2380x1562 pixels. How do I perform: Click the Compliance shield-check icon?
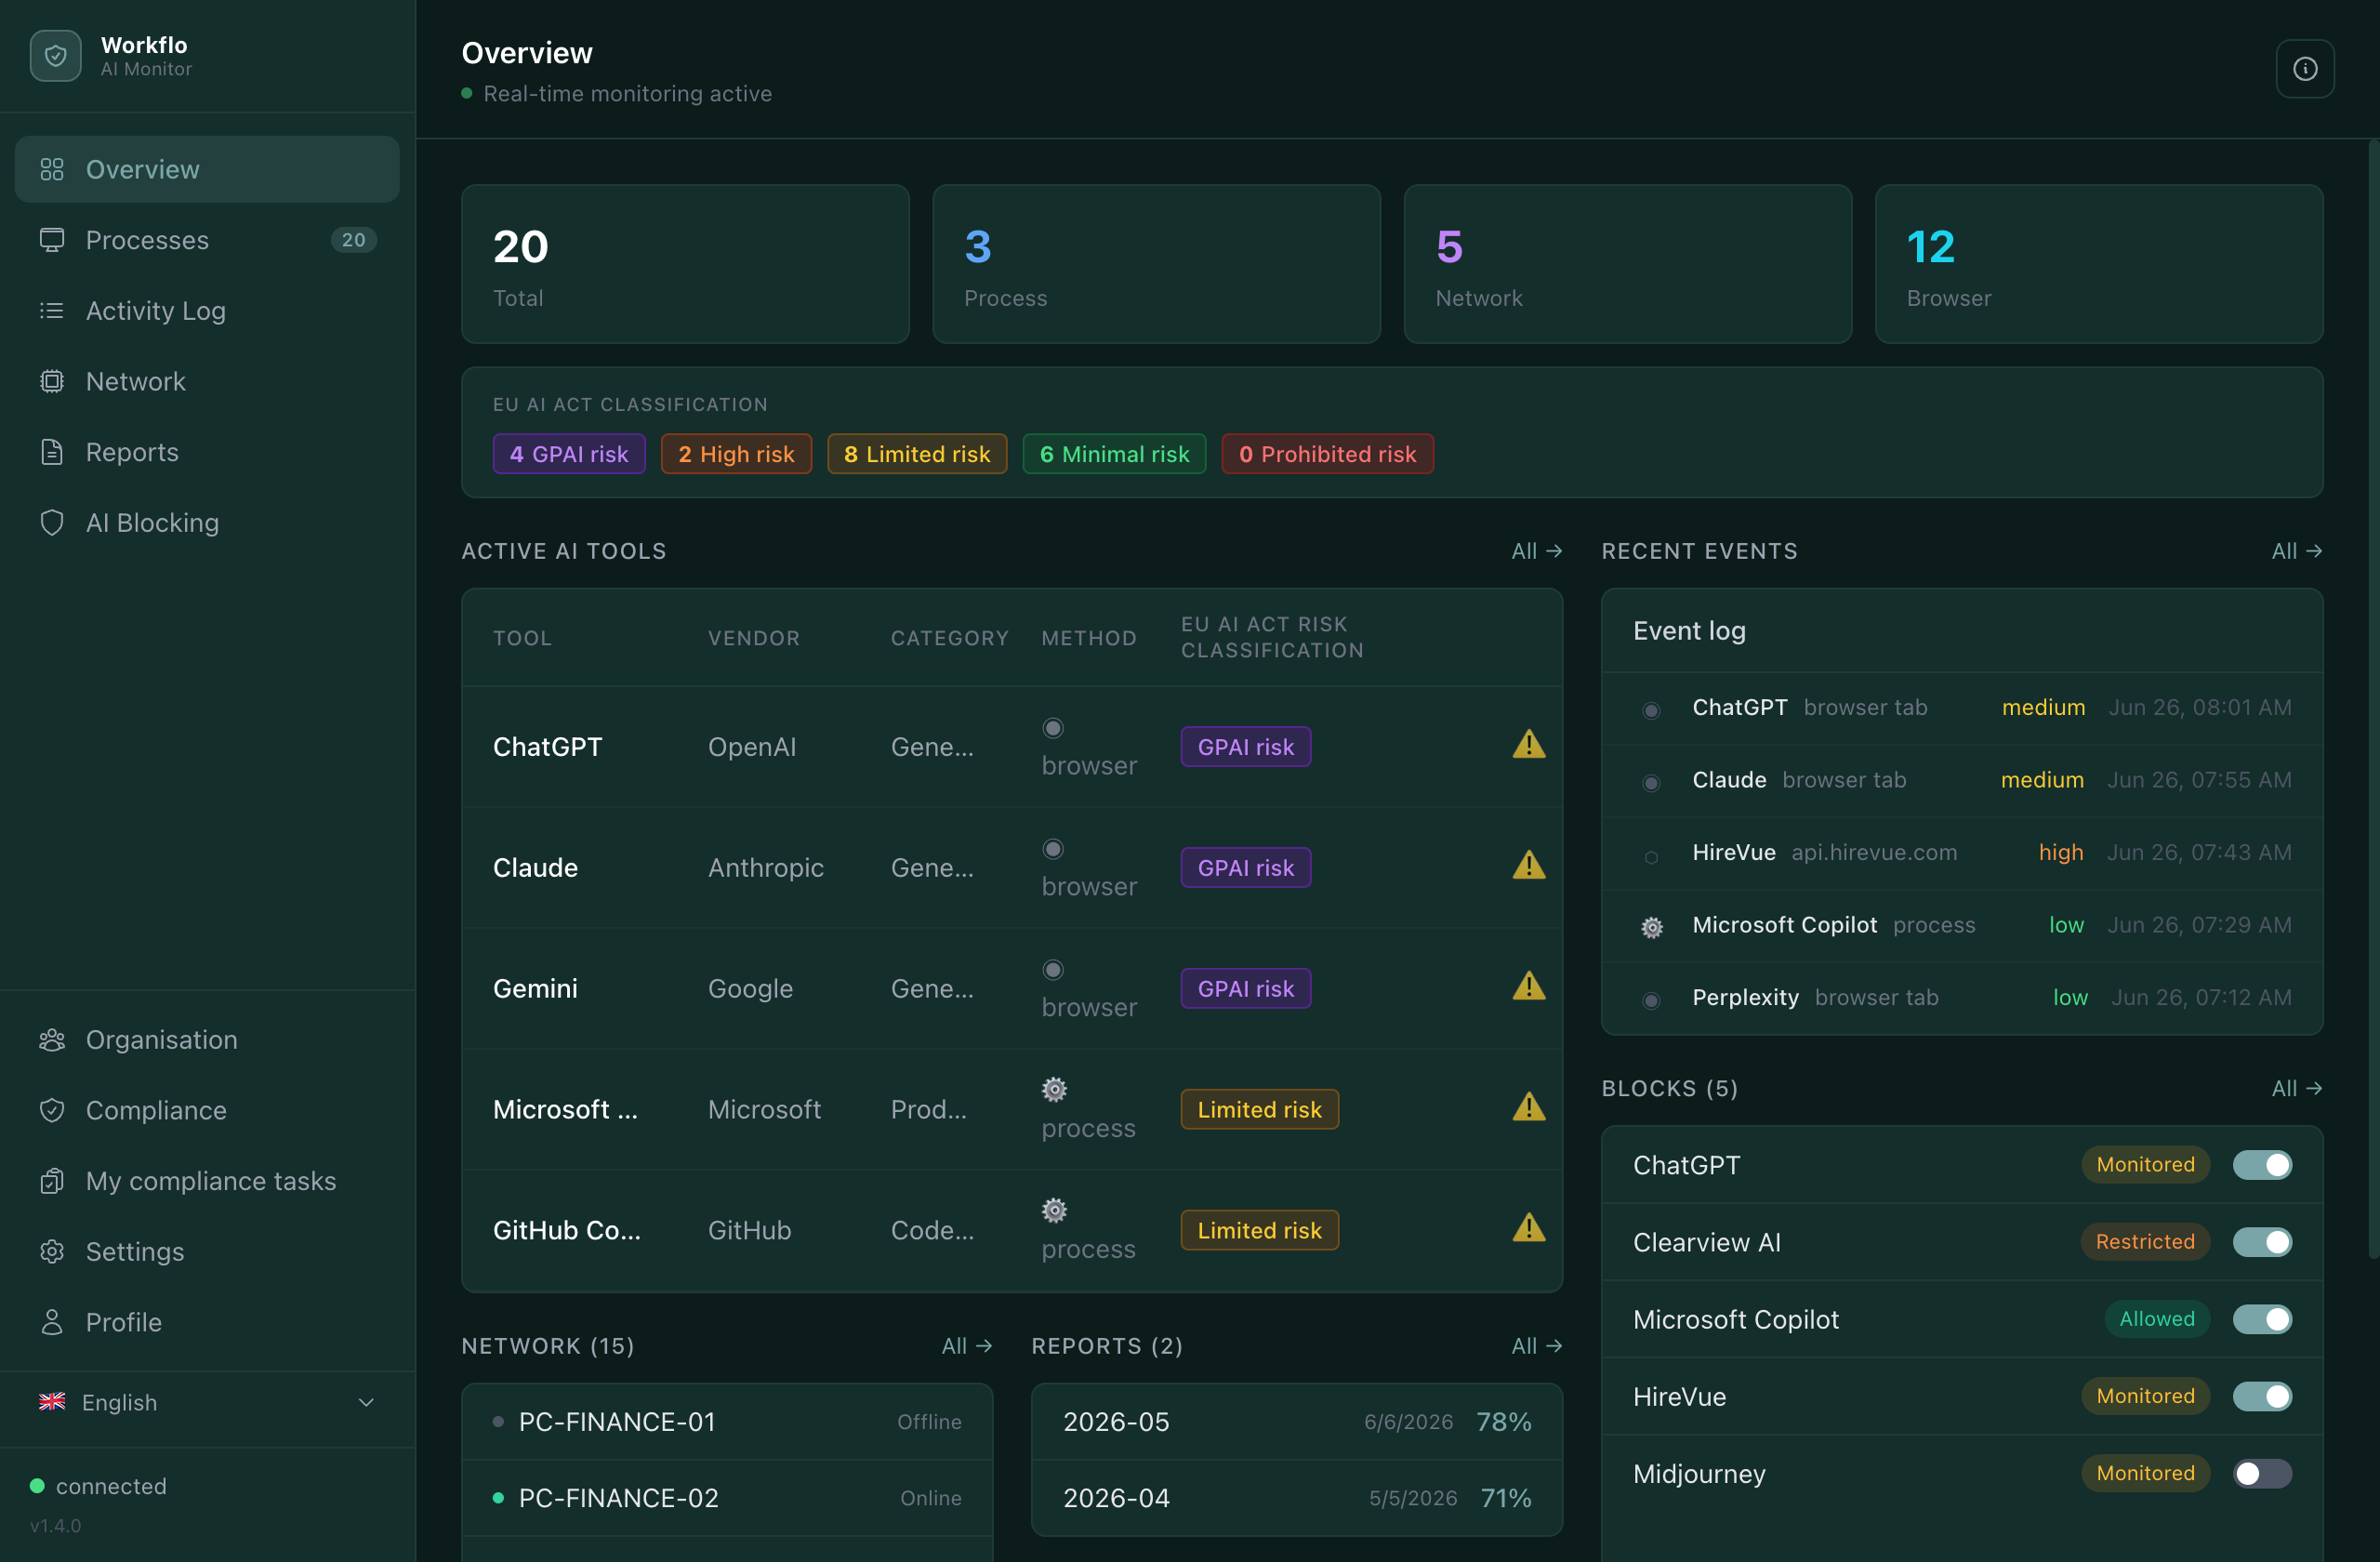[x=52, y=1110]
